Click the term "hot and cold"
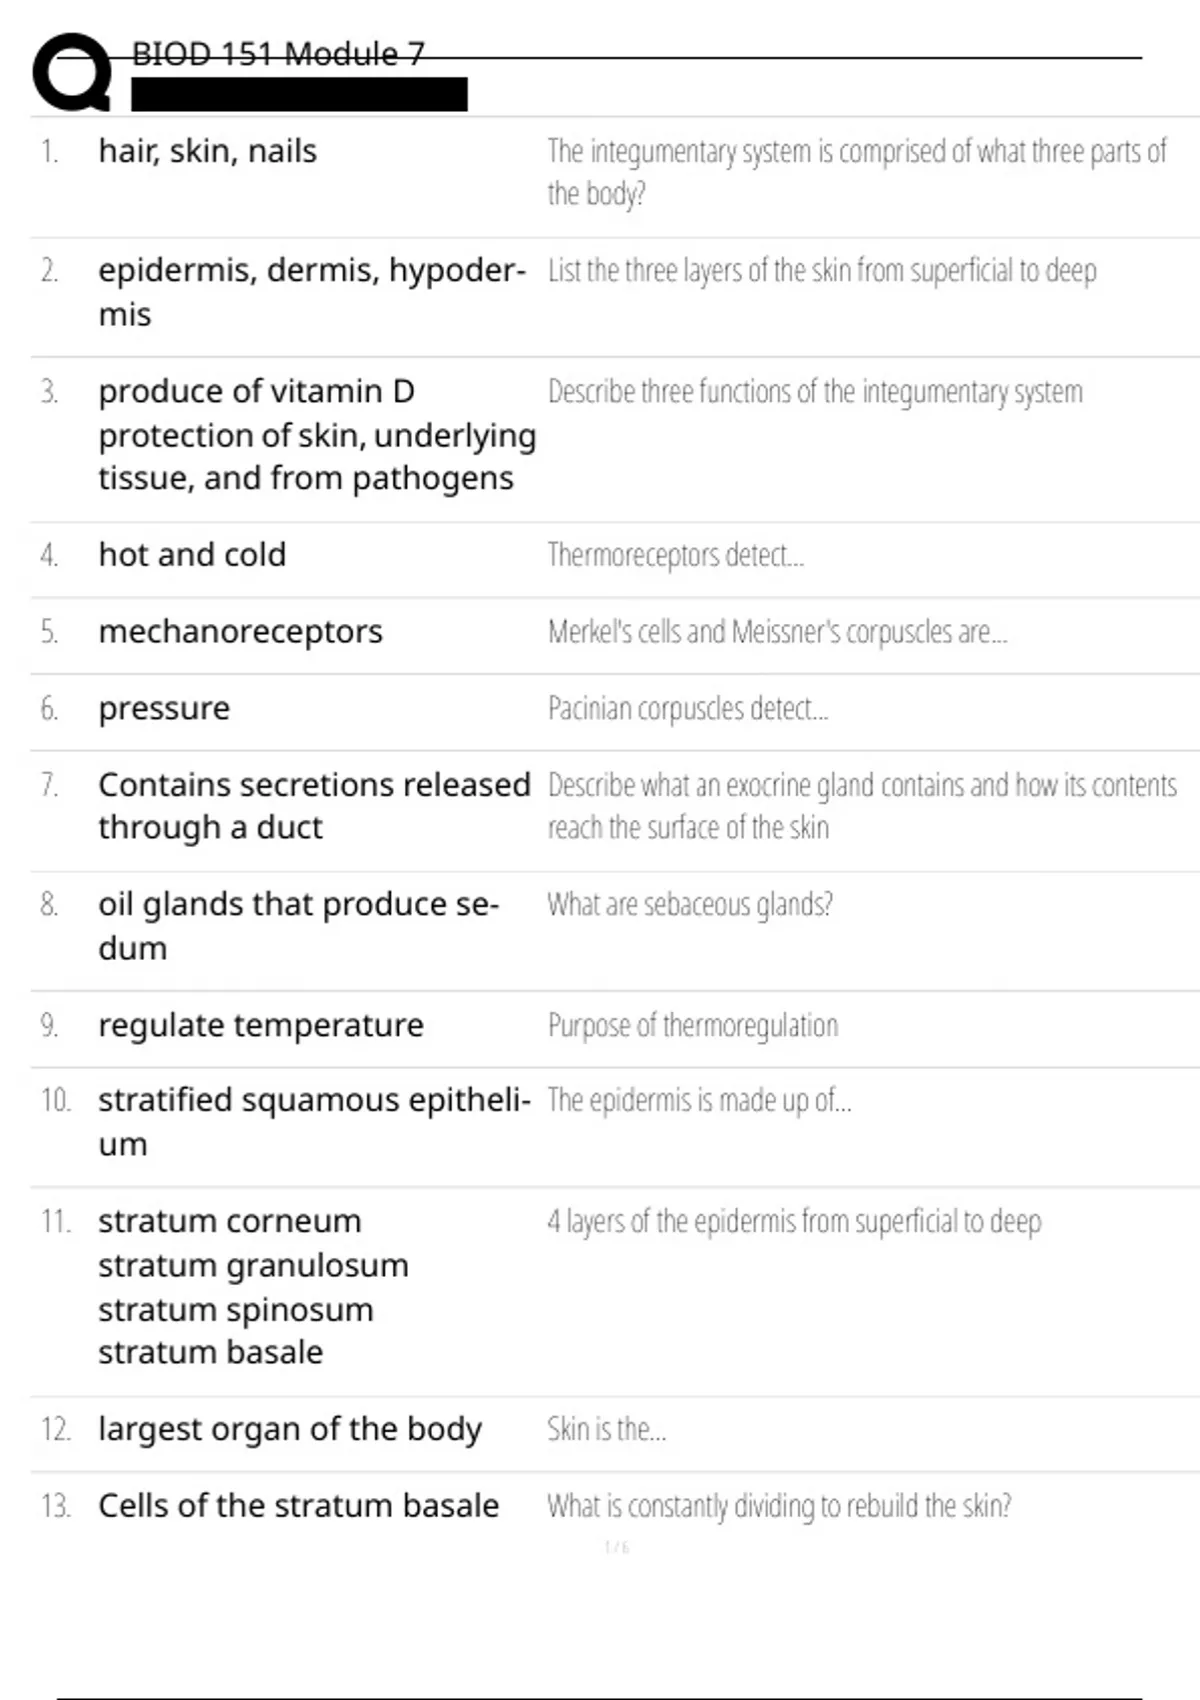The width and height of the screenshot is (1200, 1700). click(192, 554)
